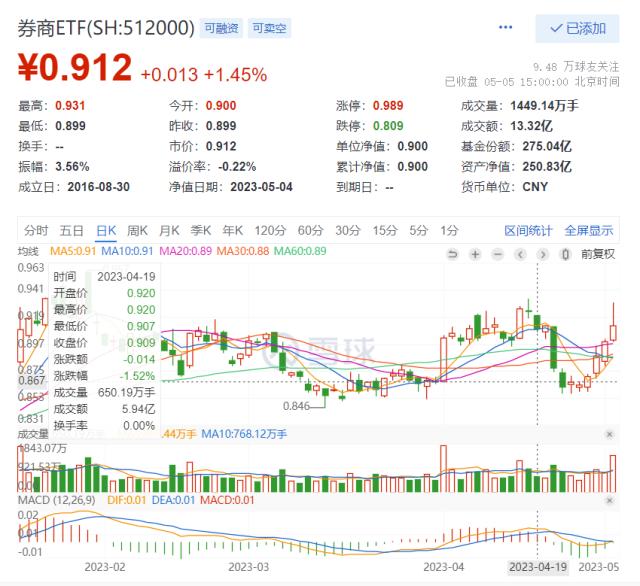Click the 货币单位 CNY value

click(535, 187)
